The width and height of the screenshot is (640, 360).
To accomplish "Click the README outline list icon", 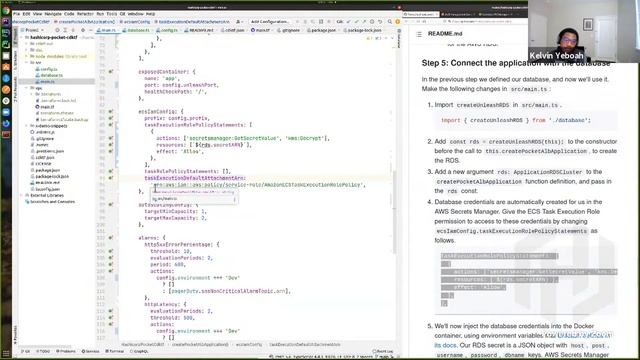I will point(419,34).
